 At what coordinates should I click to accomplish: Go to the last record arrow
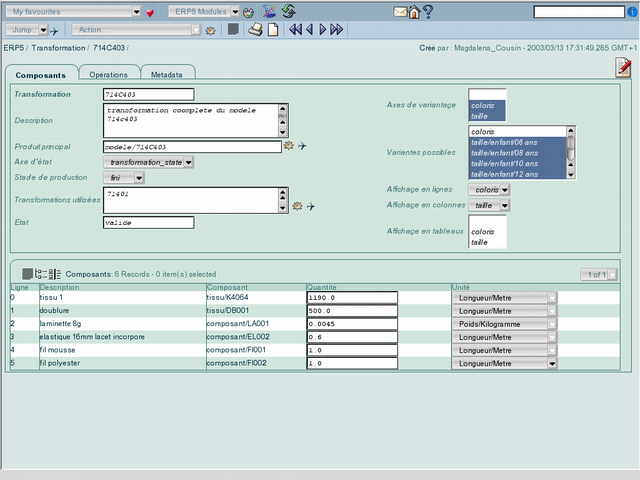[337, 30]
